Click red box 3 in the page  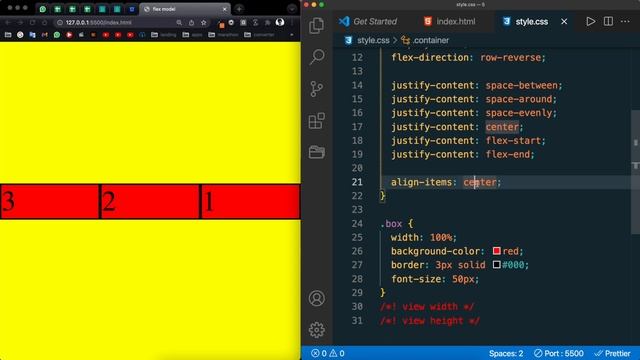click(x=50, y=202)
